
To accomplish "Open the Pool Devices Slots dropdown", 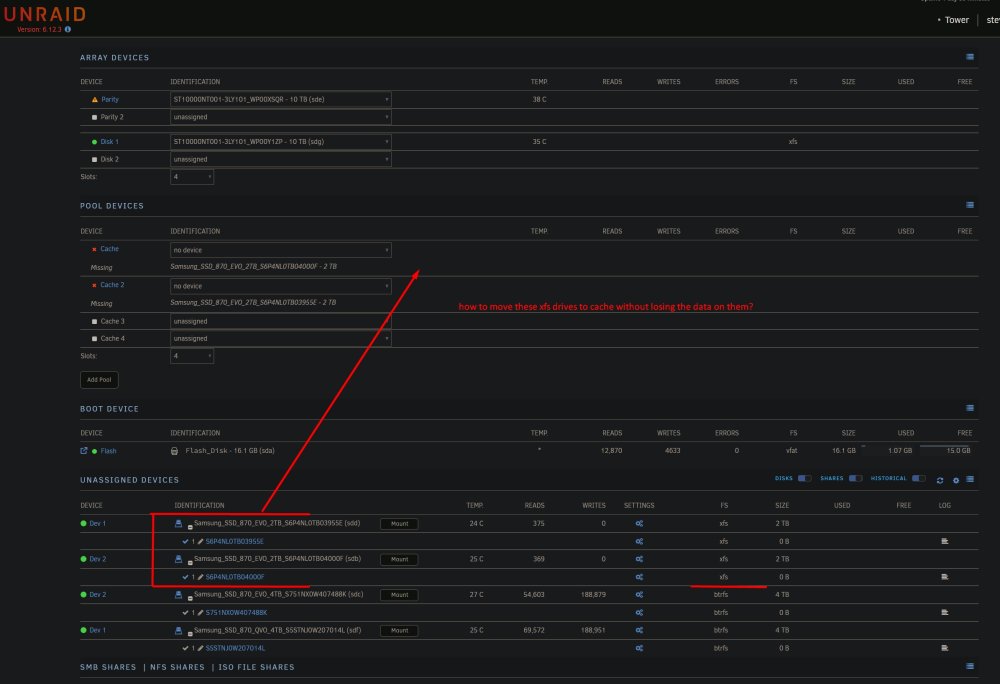I will tap(192, 356).
